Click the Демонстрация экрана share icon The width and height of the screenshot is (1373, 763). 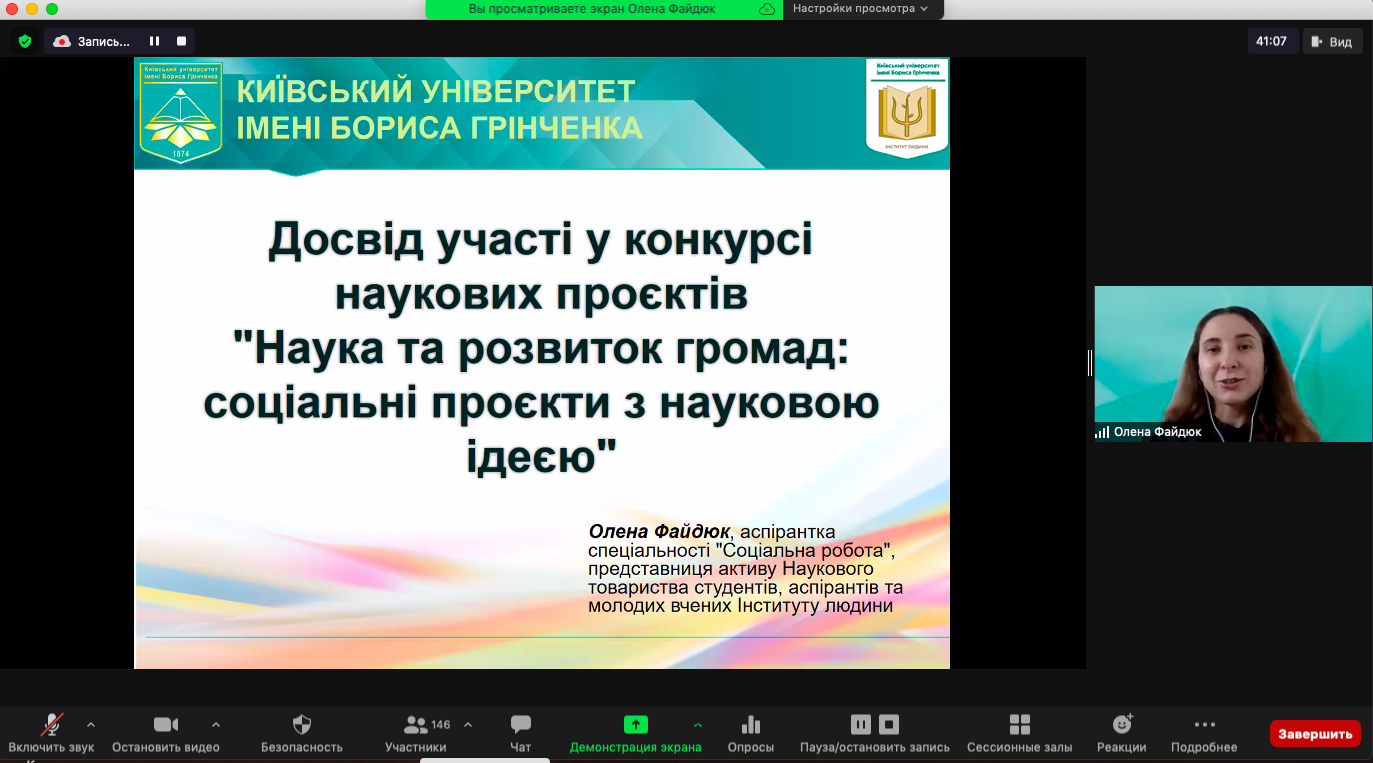point(635,725)
